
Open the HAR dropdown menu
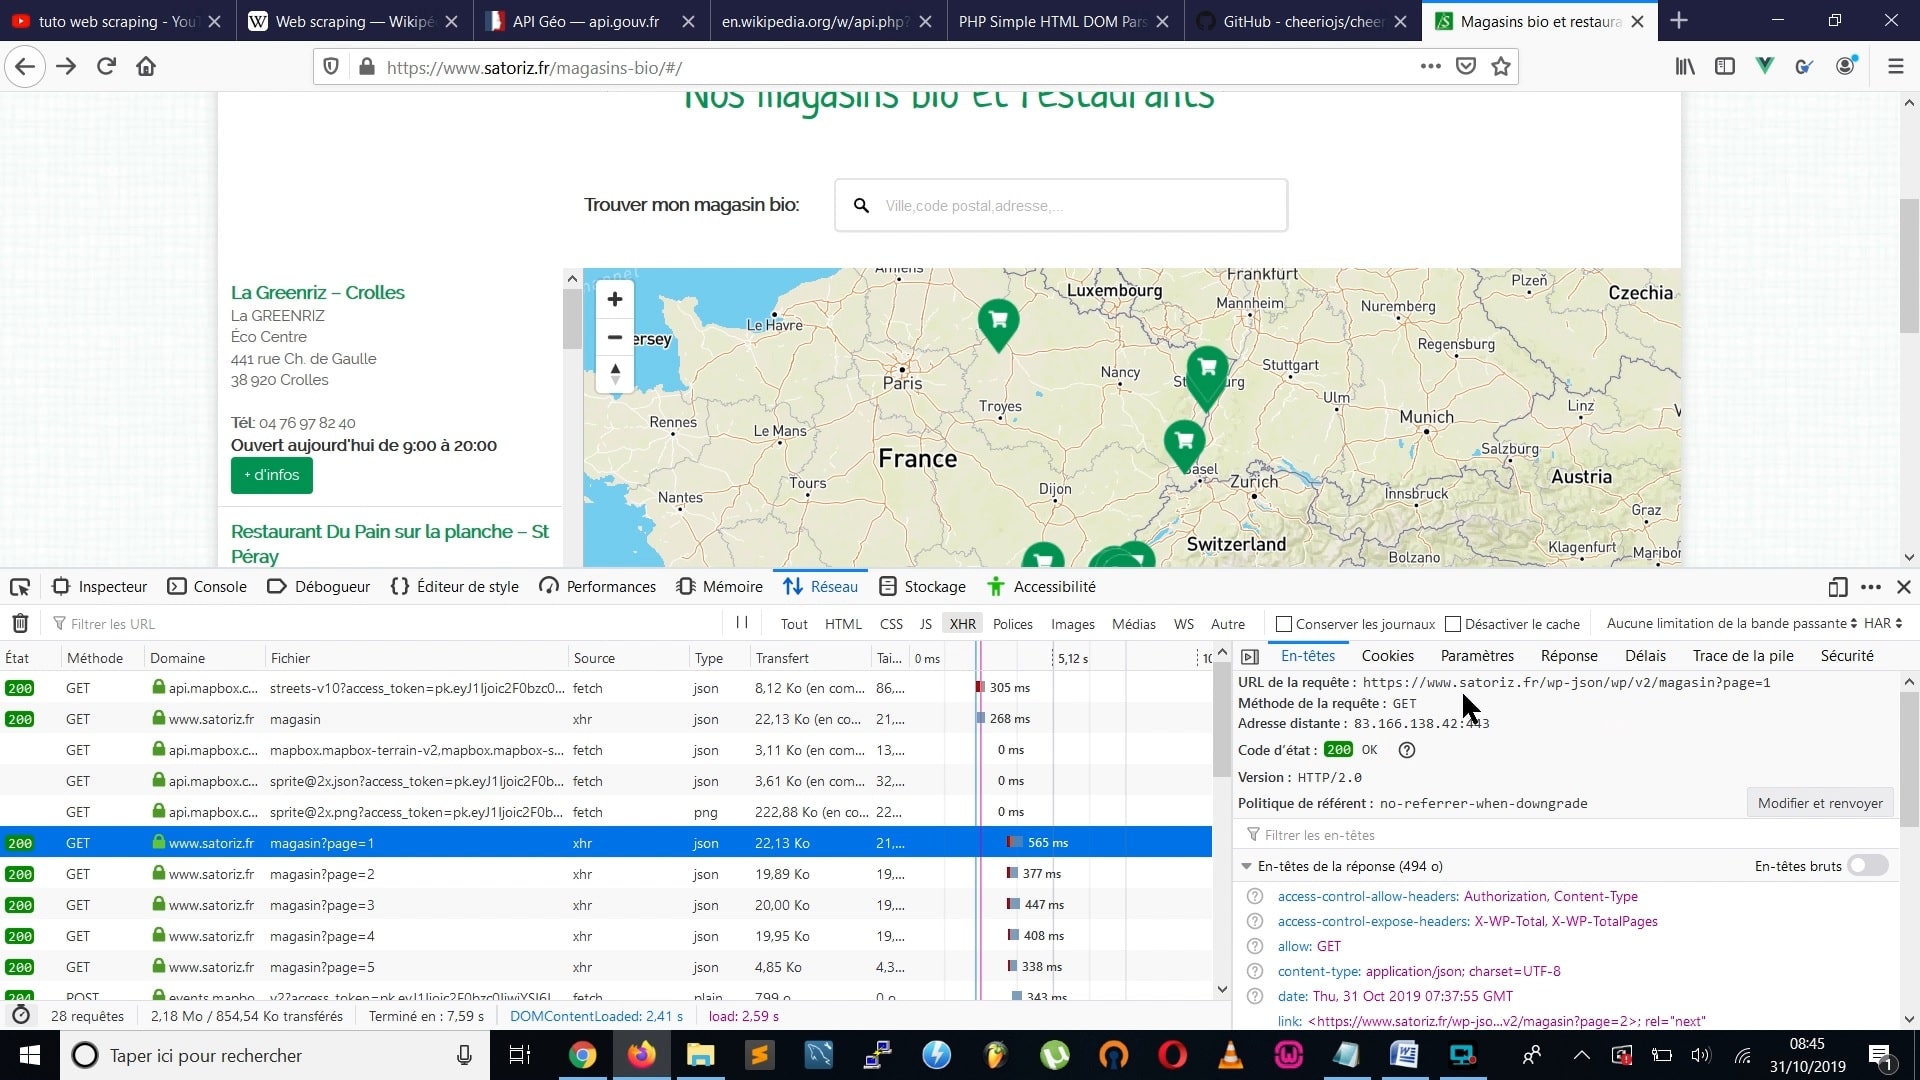[1882, 623]
